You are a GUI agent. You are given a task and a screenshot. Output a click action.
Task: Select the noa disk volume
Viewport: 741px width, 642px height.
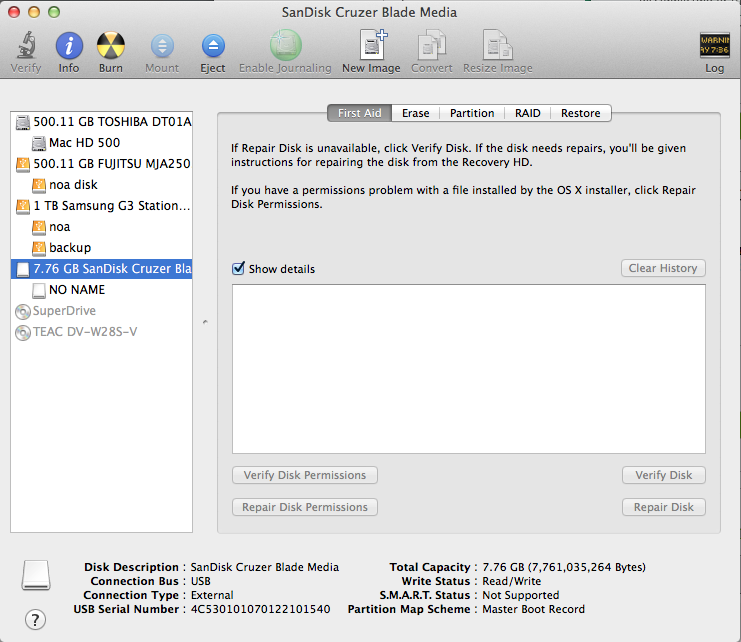[102, 185]
